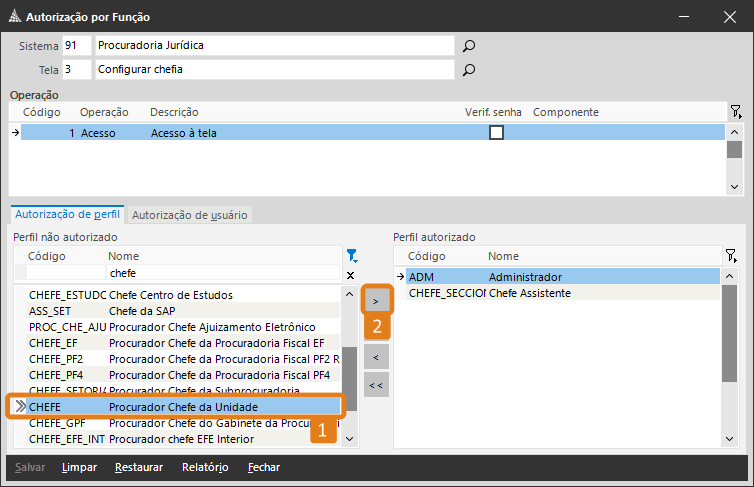This screenshot has height=487, width=754.
Task: Switch to the Autorização de usuário tab
Action: coord(190,214)
